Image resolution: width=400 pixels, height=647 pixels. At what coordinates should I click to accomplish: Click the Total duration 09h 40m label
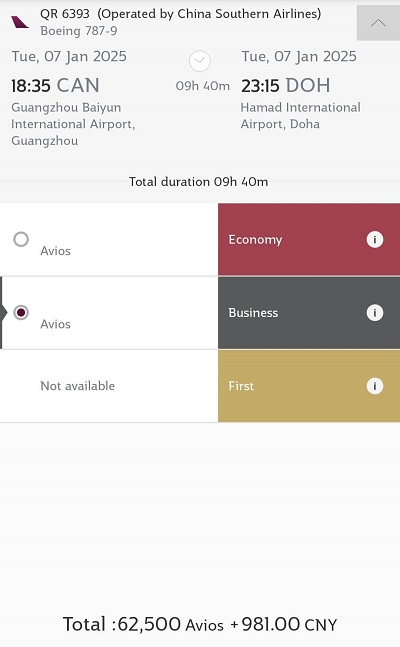pos(199,182)
